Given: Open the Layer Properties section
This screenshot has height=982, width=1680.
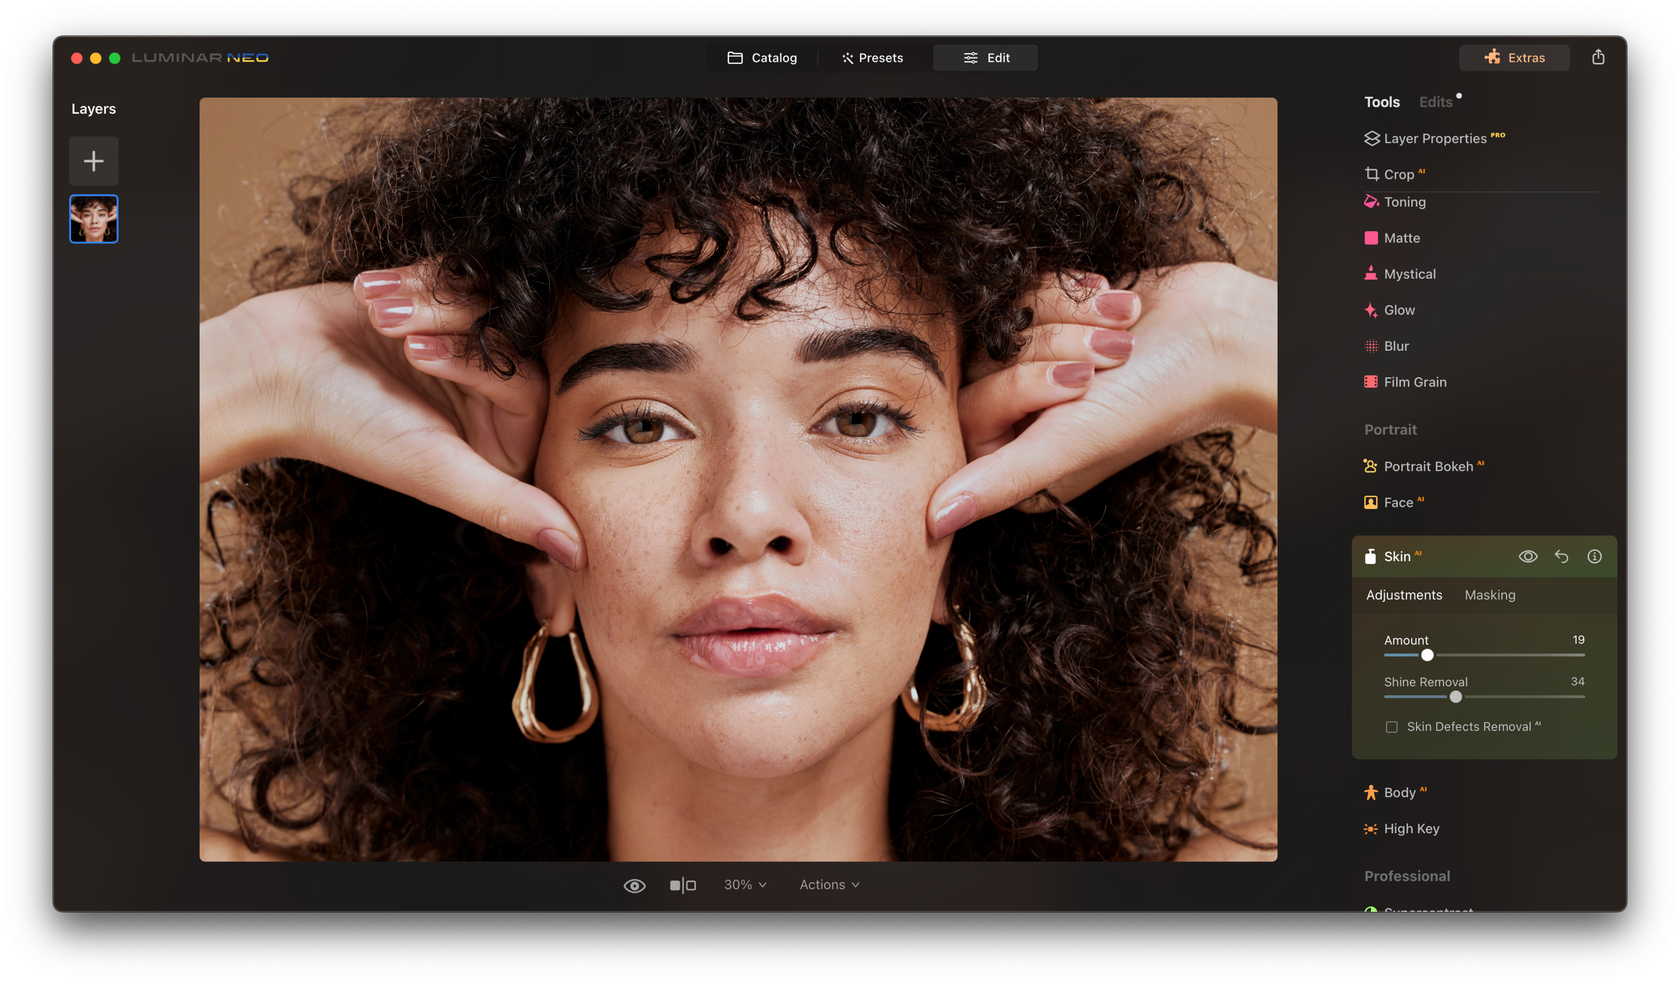Looking at the screenshot, I should (x=1434, y=138).
